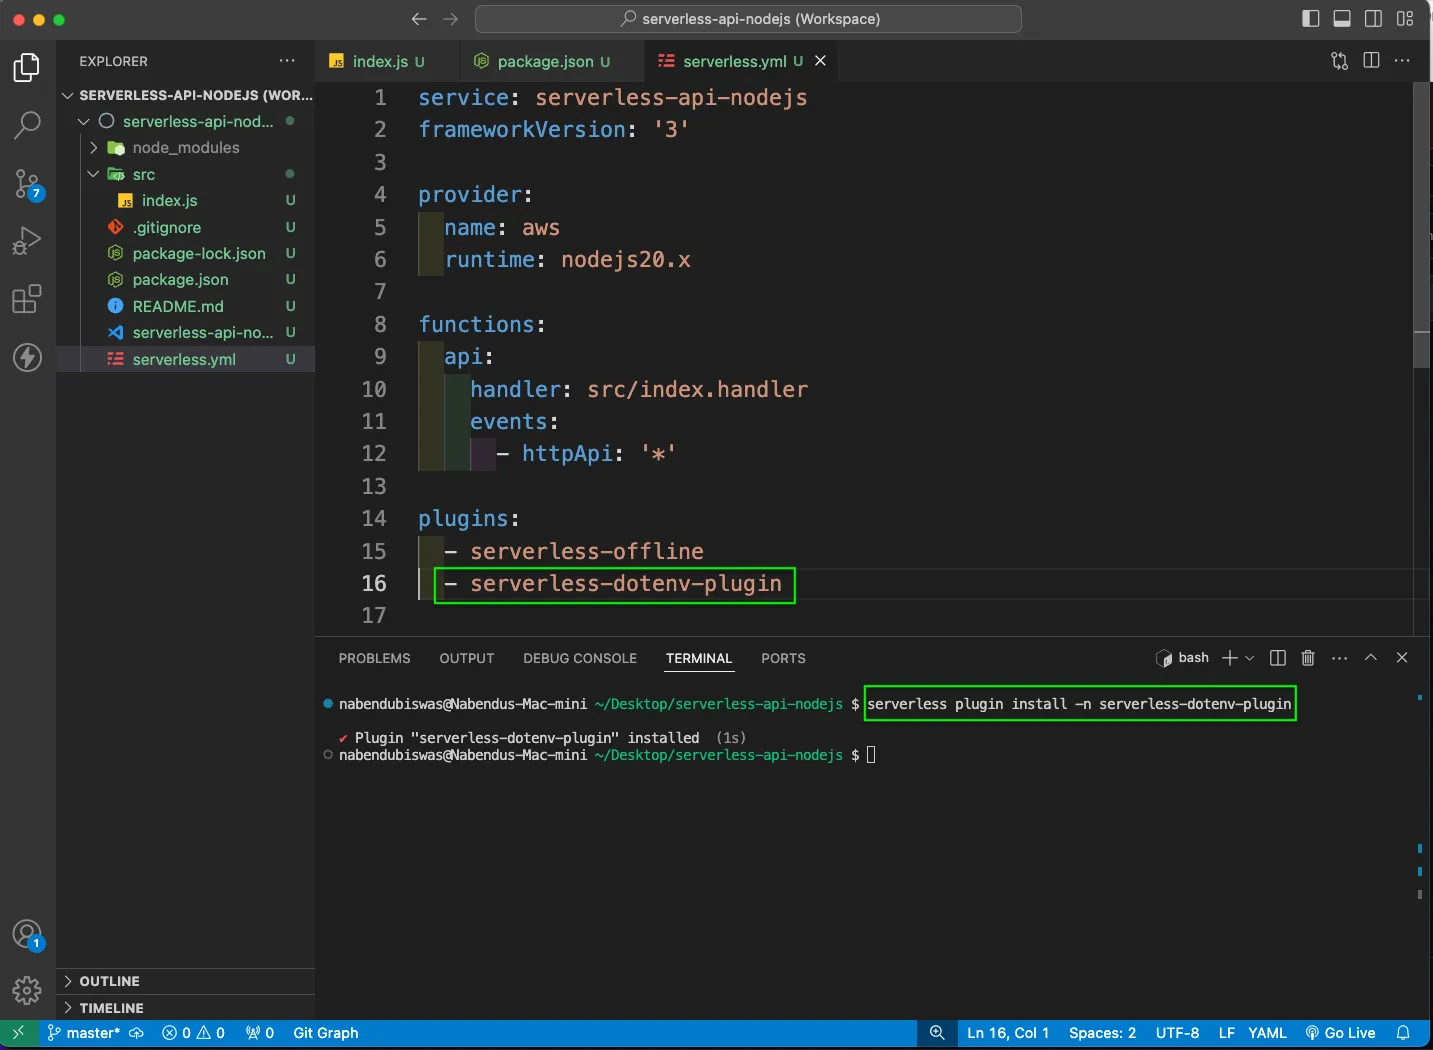Open the Extensions view
Screen dimensions: 1433x1050
pyautogui.click(x=27, y=299)
